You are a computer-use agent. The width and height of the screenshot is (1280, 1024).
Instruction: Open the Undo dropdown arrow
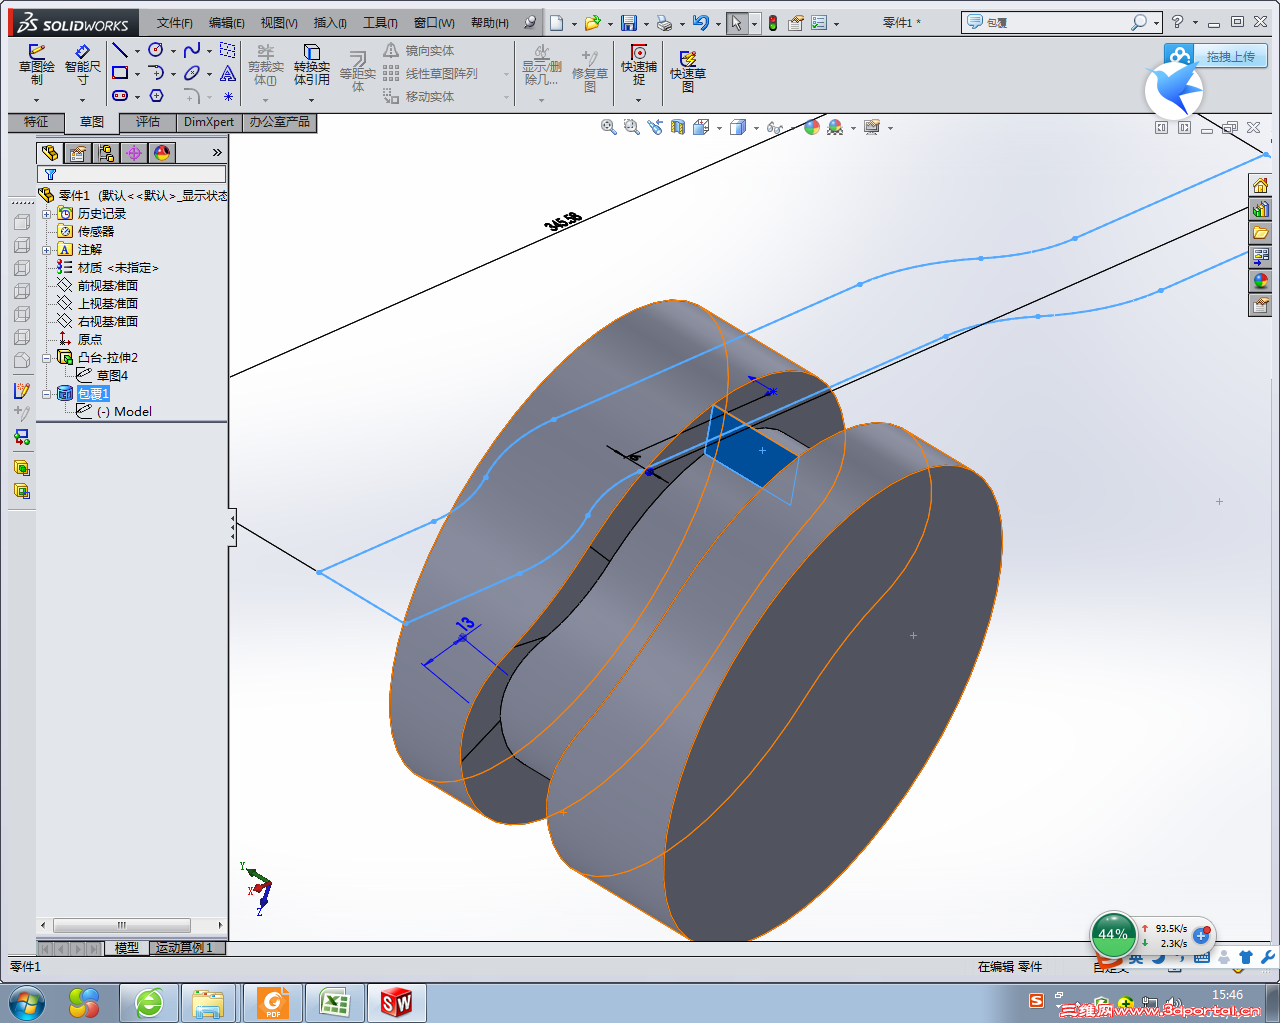tap(718, 24)
